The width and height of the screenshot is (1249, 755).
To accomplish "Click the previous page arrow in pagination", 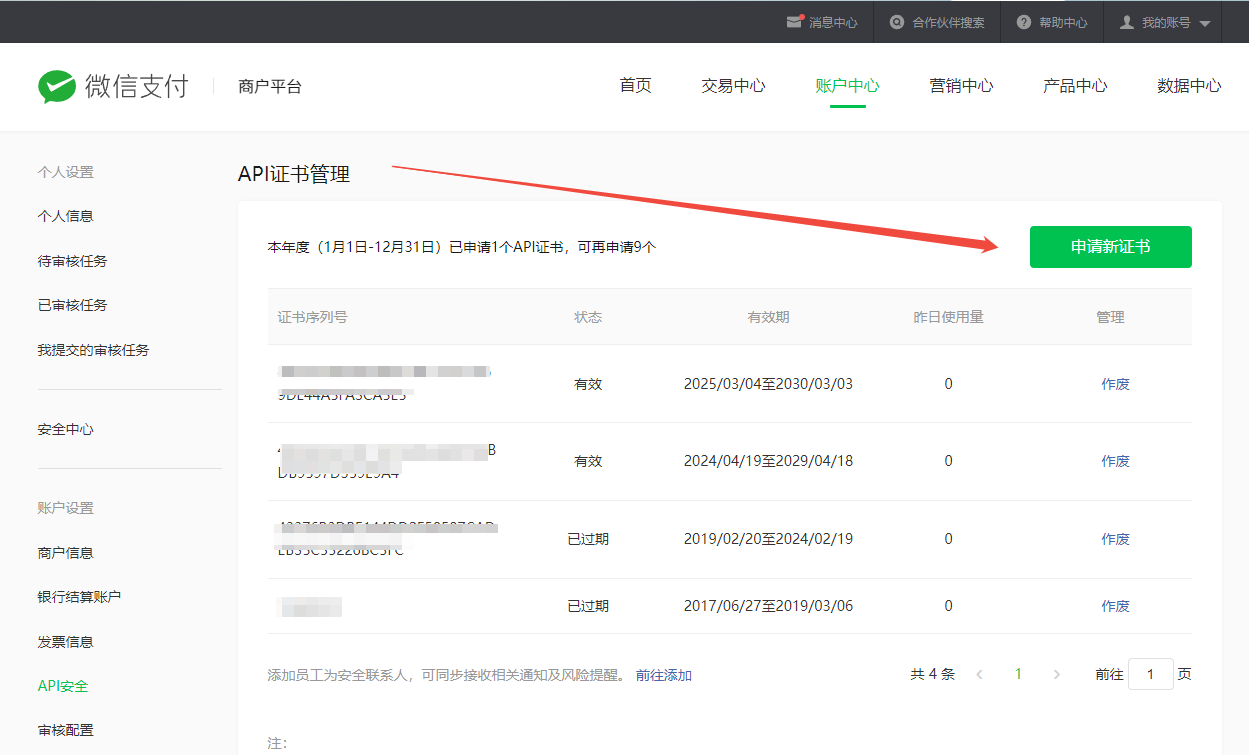I will tap(980, 675).
